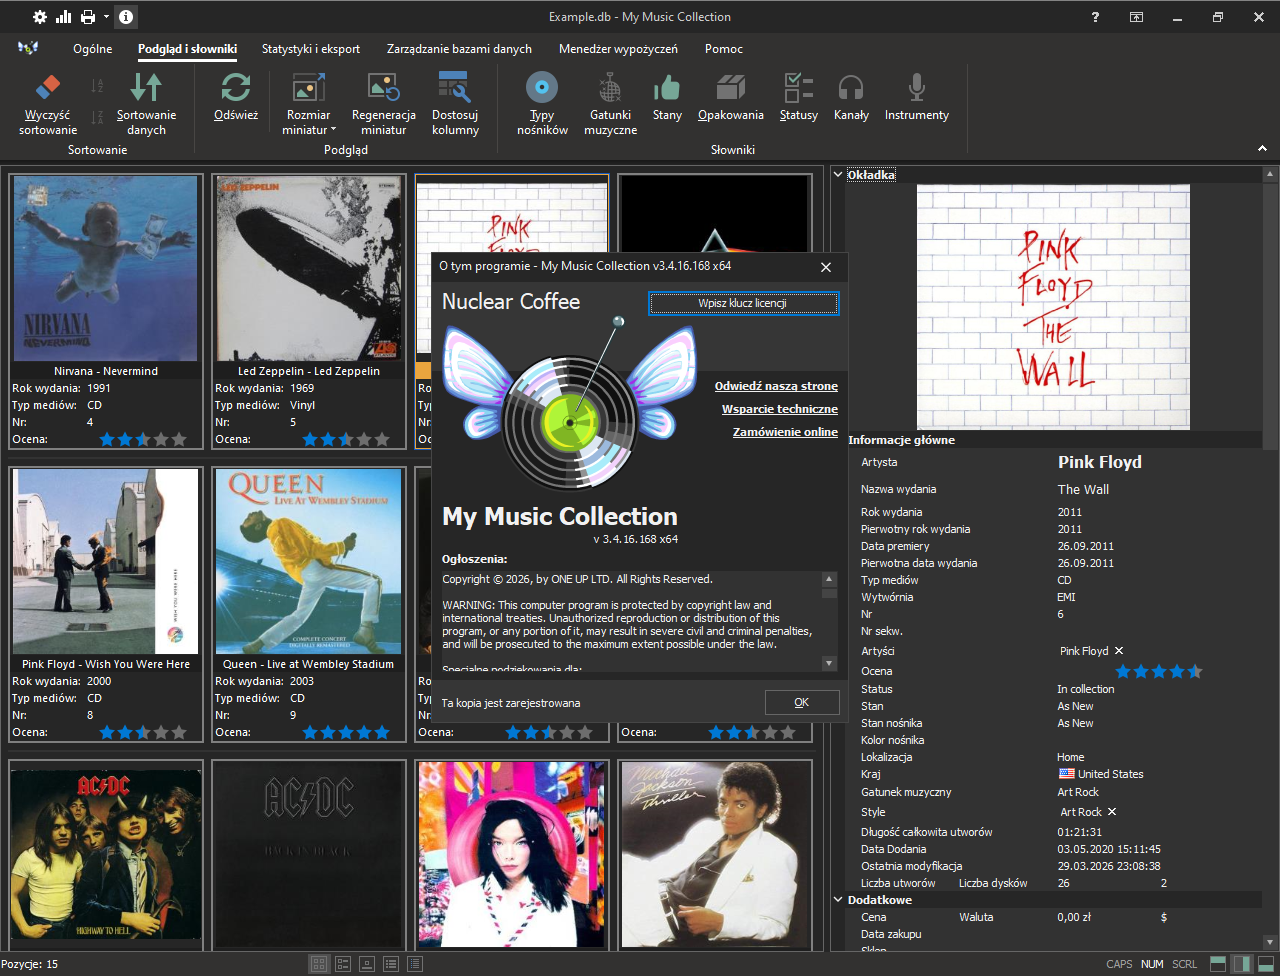Open the Statusy dictionary
Viewport: 1280px width, 976px height.
coord(799,97)
